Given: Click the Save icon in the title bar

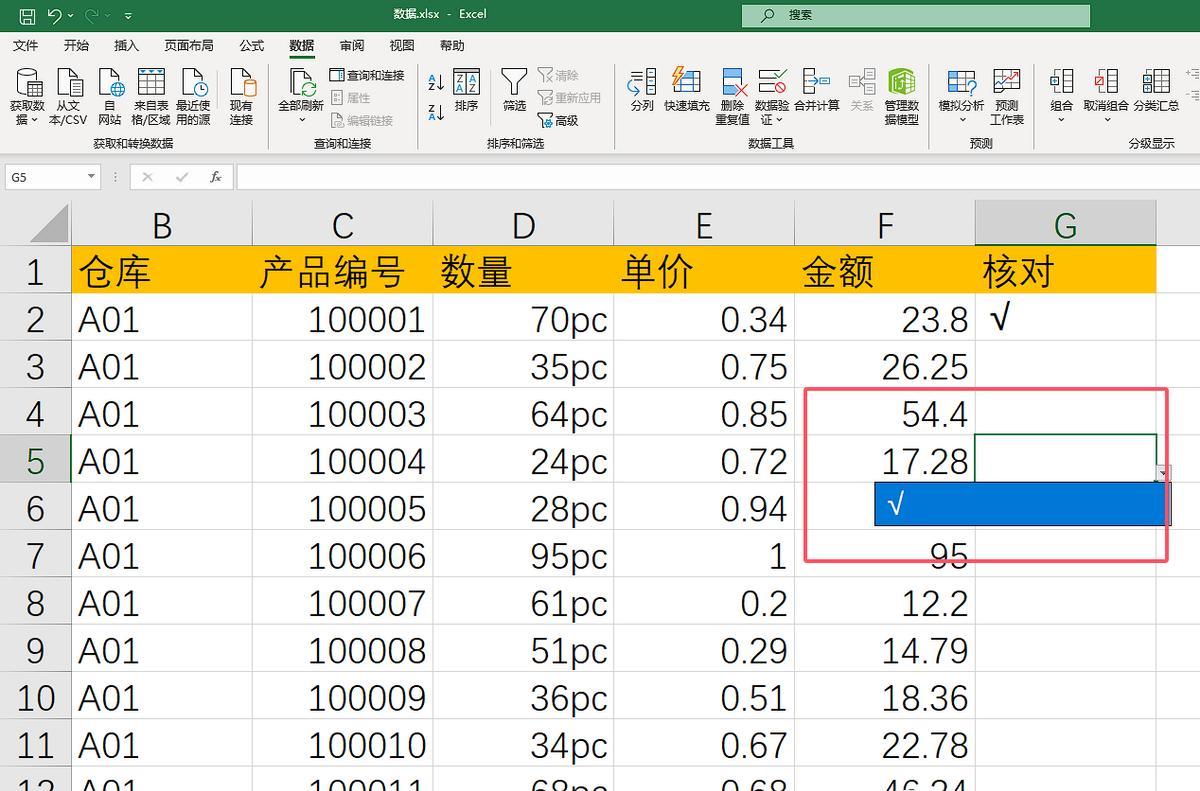Looking at the screenshot, I should tap(27, 15).
